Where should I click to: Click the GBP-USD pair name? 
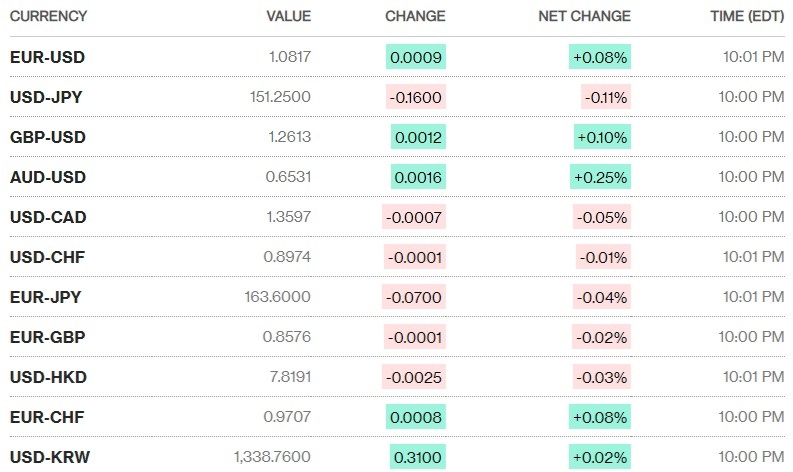click(x=48, y=137)
